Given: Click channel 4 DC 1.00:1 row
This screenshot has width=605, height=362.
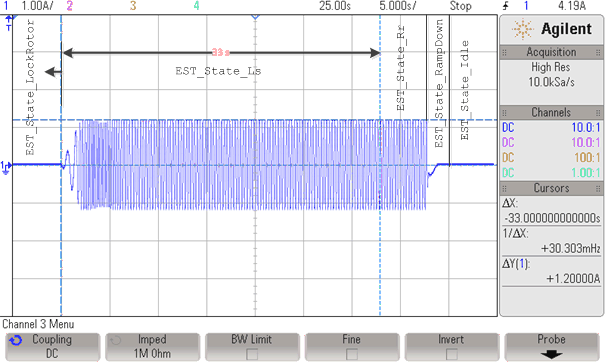Looking at the screenshot, I should pos(551,173).
